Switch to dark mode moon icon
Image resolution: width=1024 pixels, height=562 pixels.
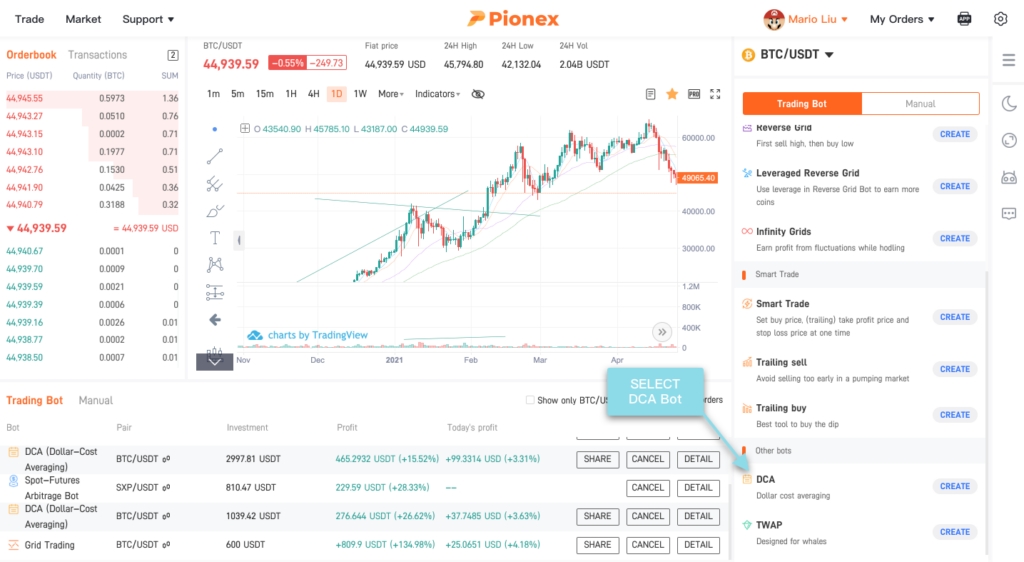(x=1008, y=103)
